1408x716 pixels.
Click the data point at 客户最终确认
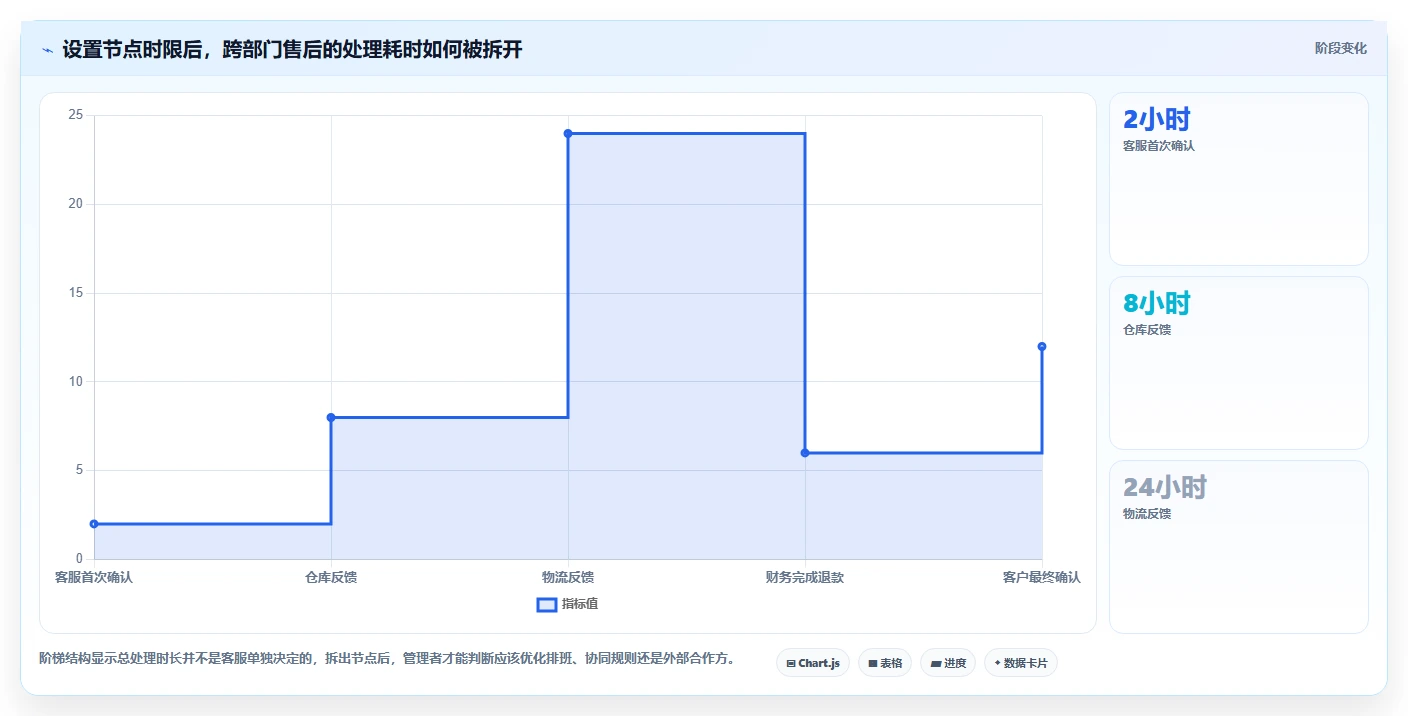pos(1042,346)
